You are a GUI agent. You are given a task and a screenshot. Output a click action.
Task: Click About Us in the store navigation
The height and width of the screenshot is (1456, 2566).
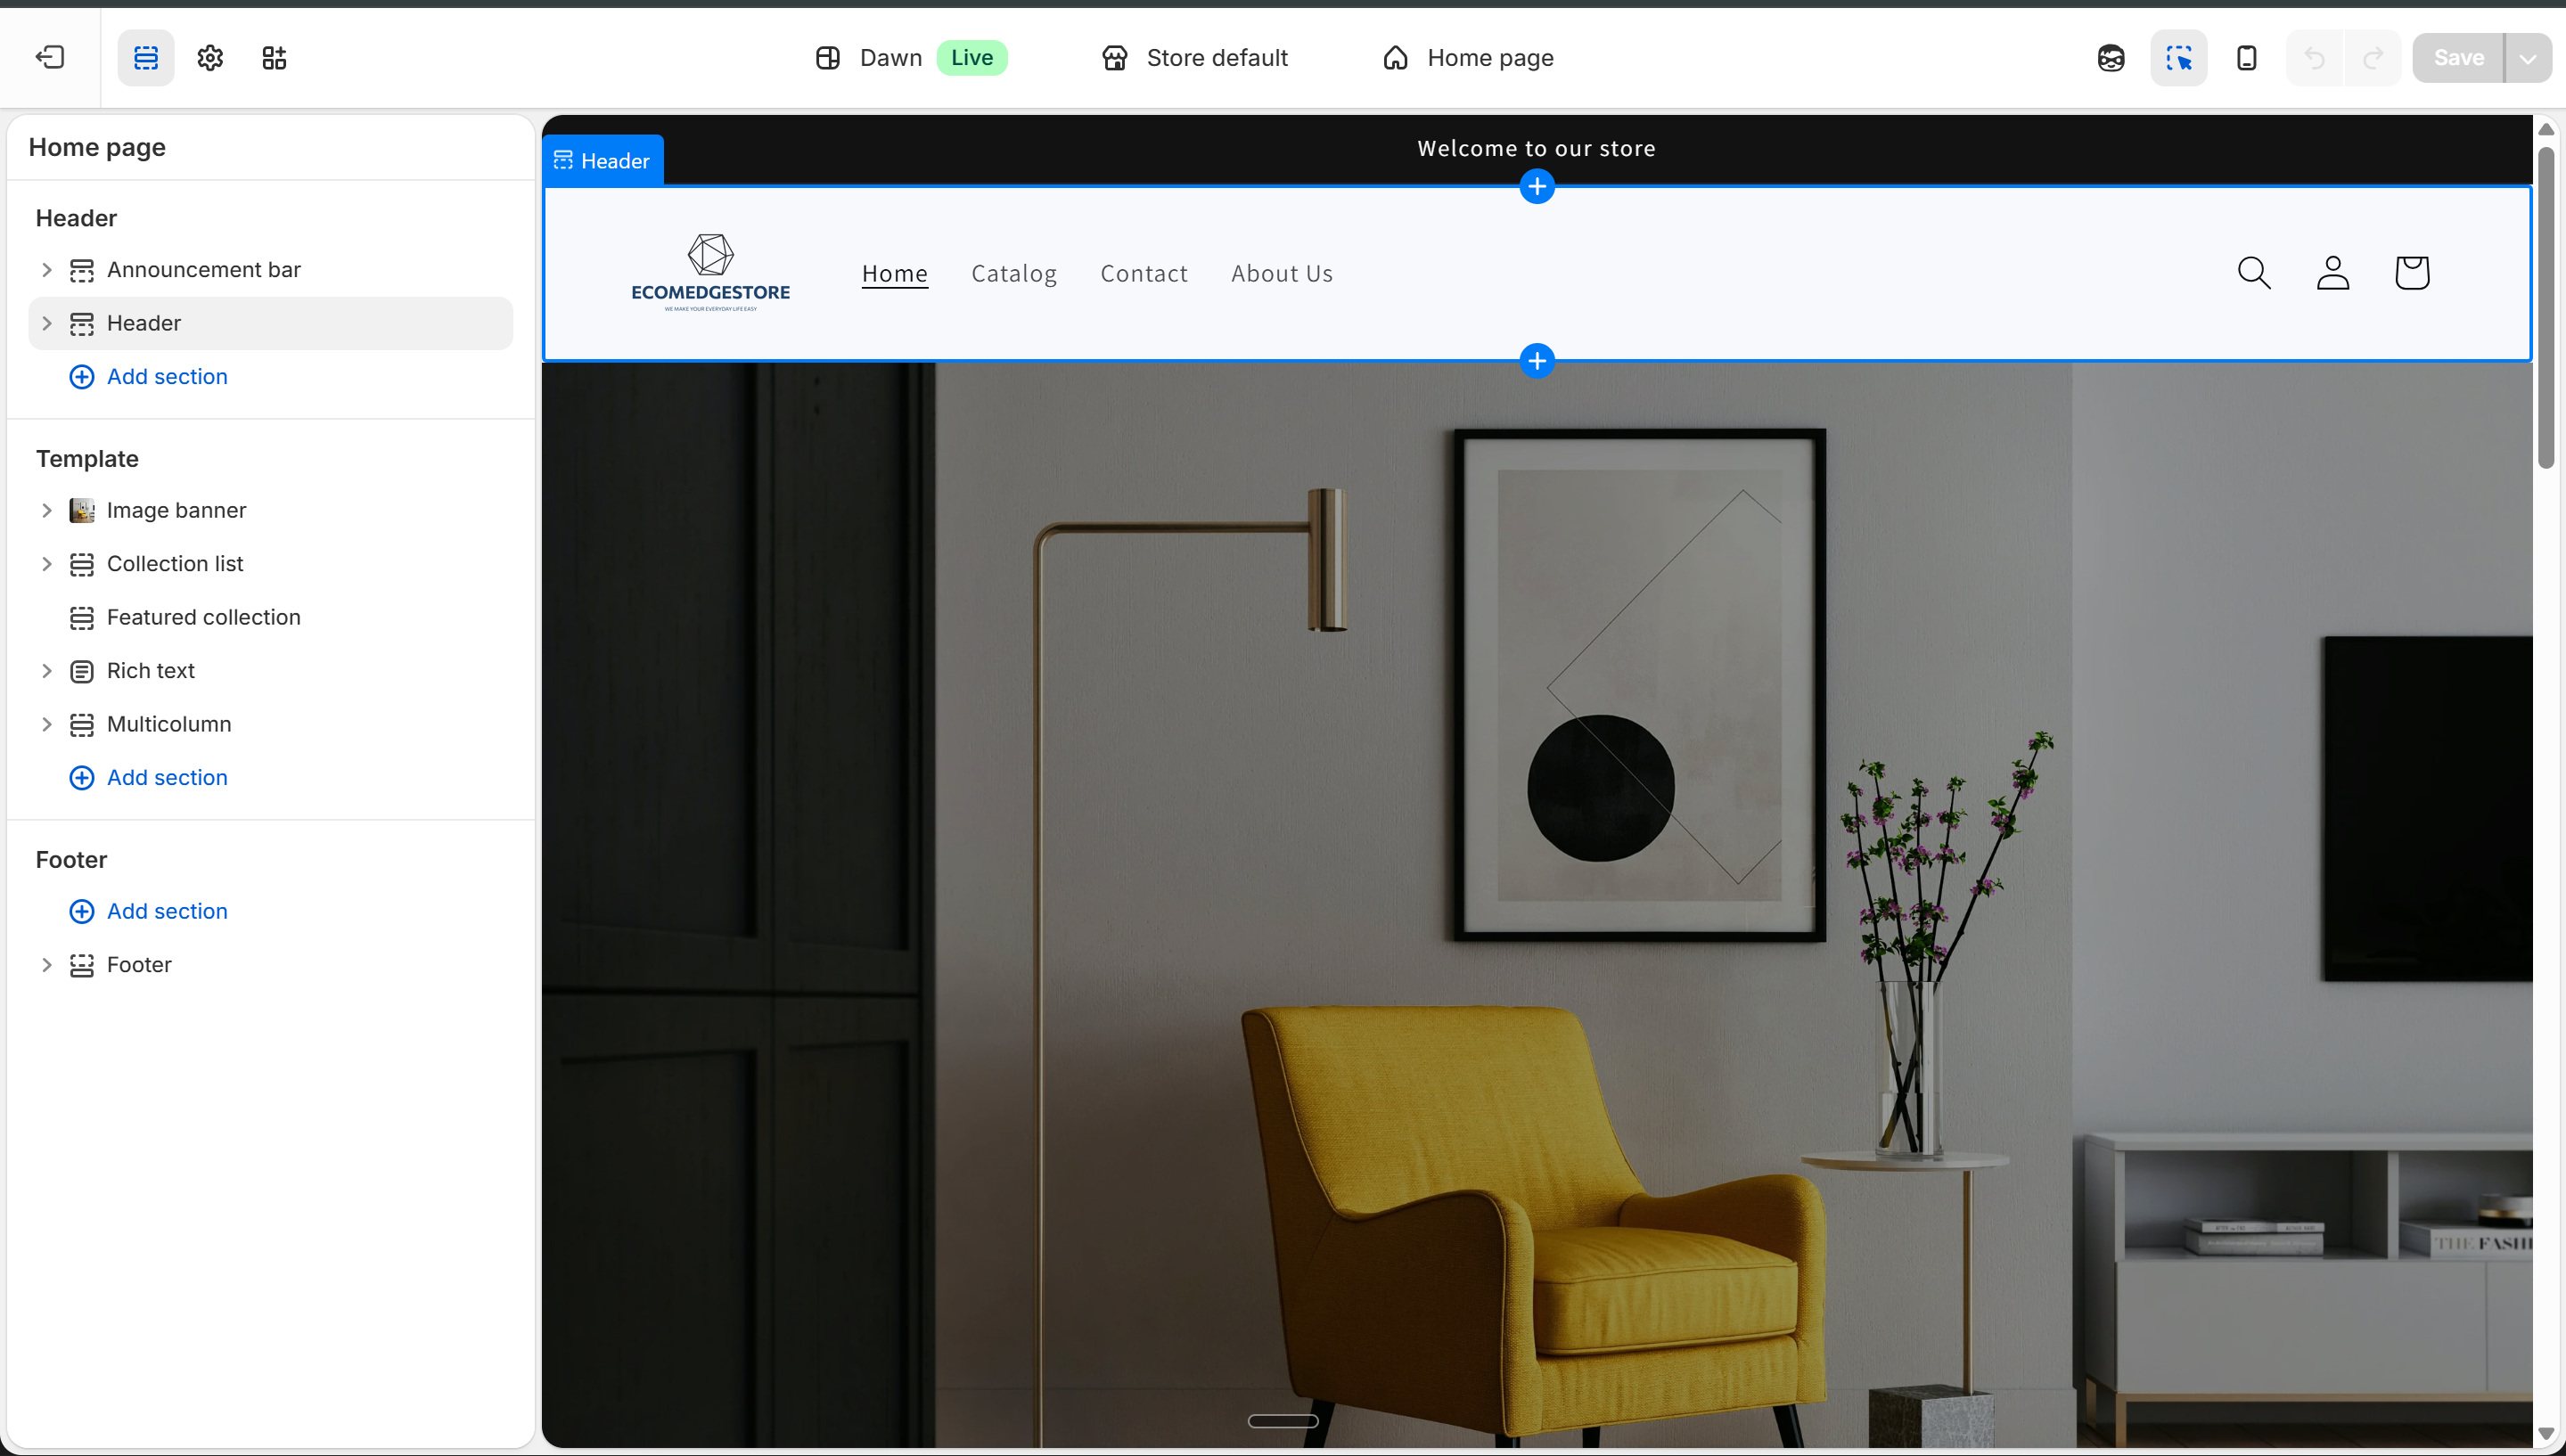(1282, 273)
